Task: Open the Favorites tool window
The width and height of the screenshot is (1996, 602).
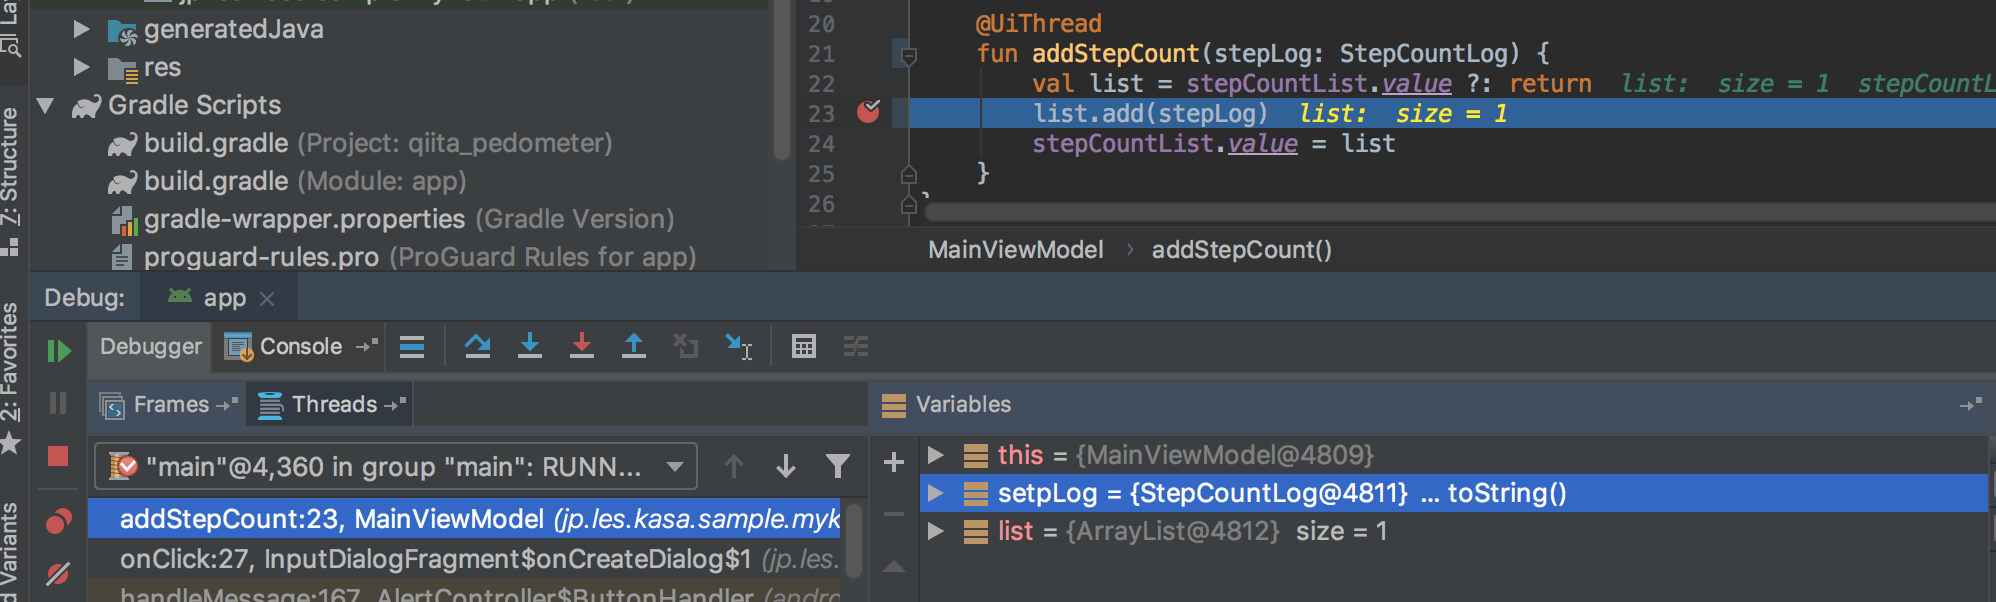Action: (x=10, y=378)
